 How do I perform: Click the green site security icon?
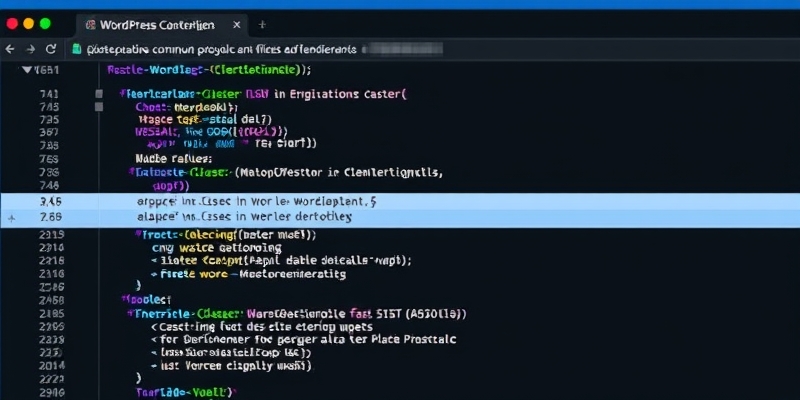pos(76,48)
